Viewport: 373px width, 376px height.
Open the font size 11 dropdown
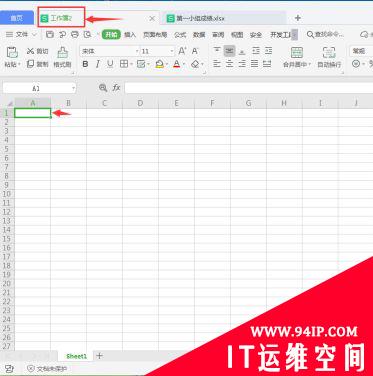click(172, 51)
